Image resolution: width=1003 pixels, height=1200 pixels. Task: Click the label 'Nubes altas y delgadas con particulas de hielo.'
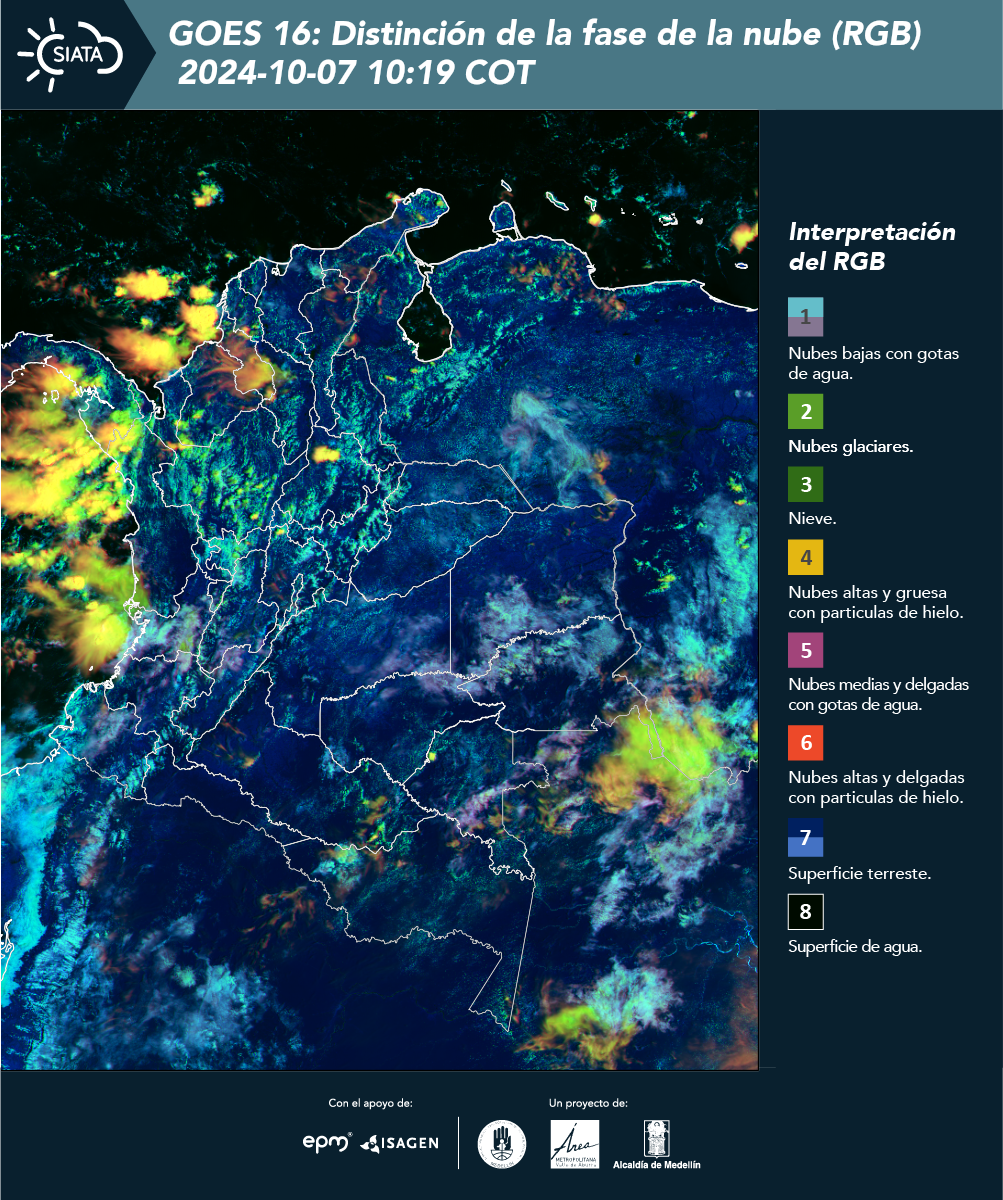(876, 788)
